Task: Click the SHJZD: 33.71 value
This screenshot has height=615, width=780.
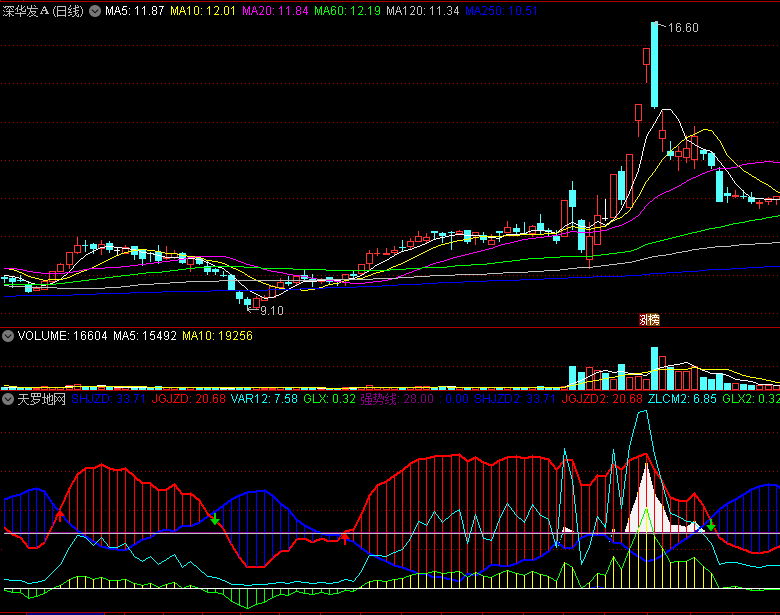Action: [x=108, y=399]
